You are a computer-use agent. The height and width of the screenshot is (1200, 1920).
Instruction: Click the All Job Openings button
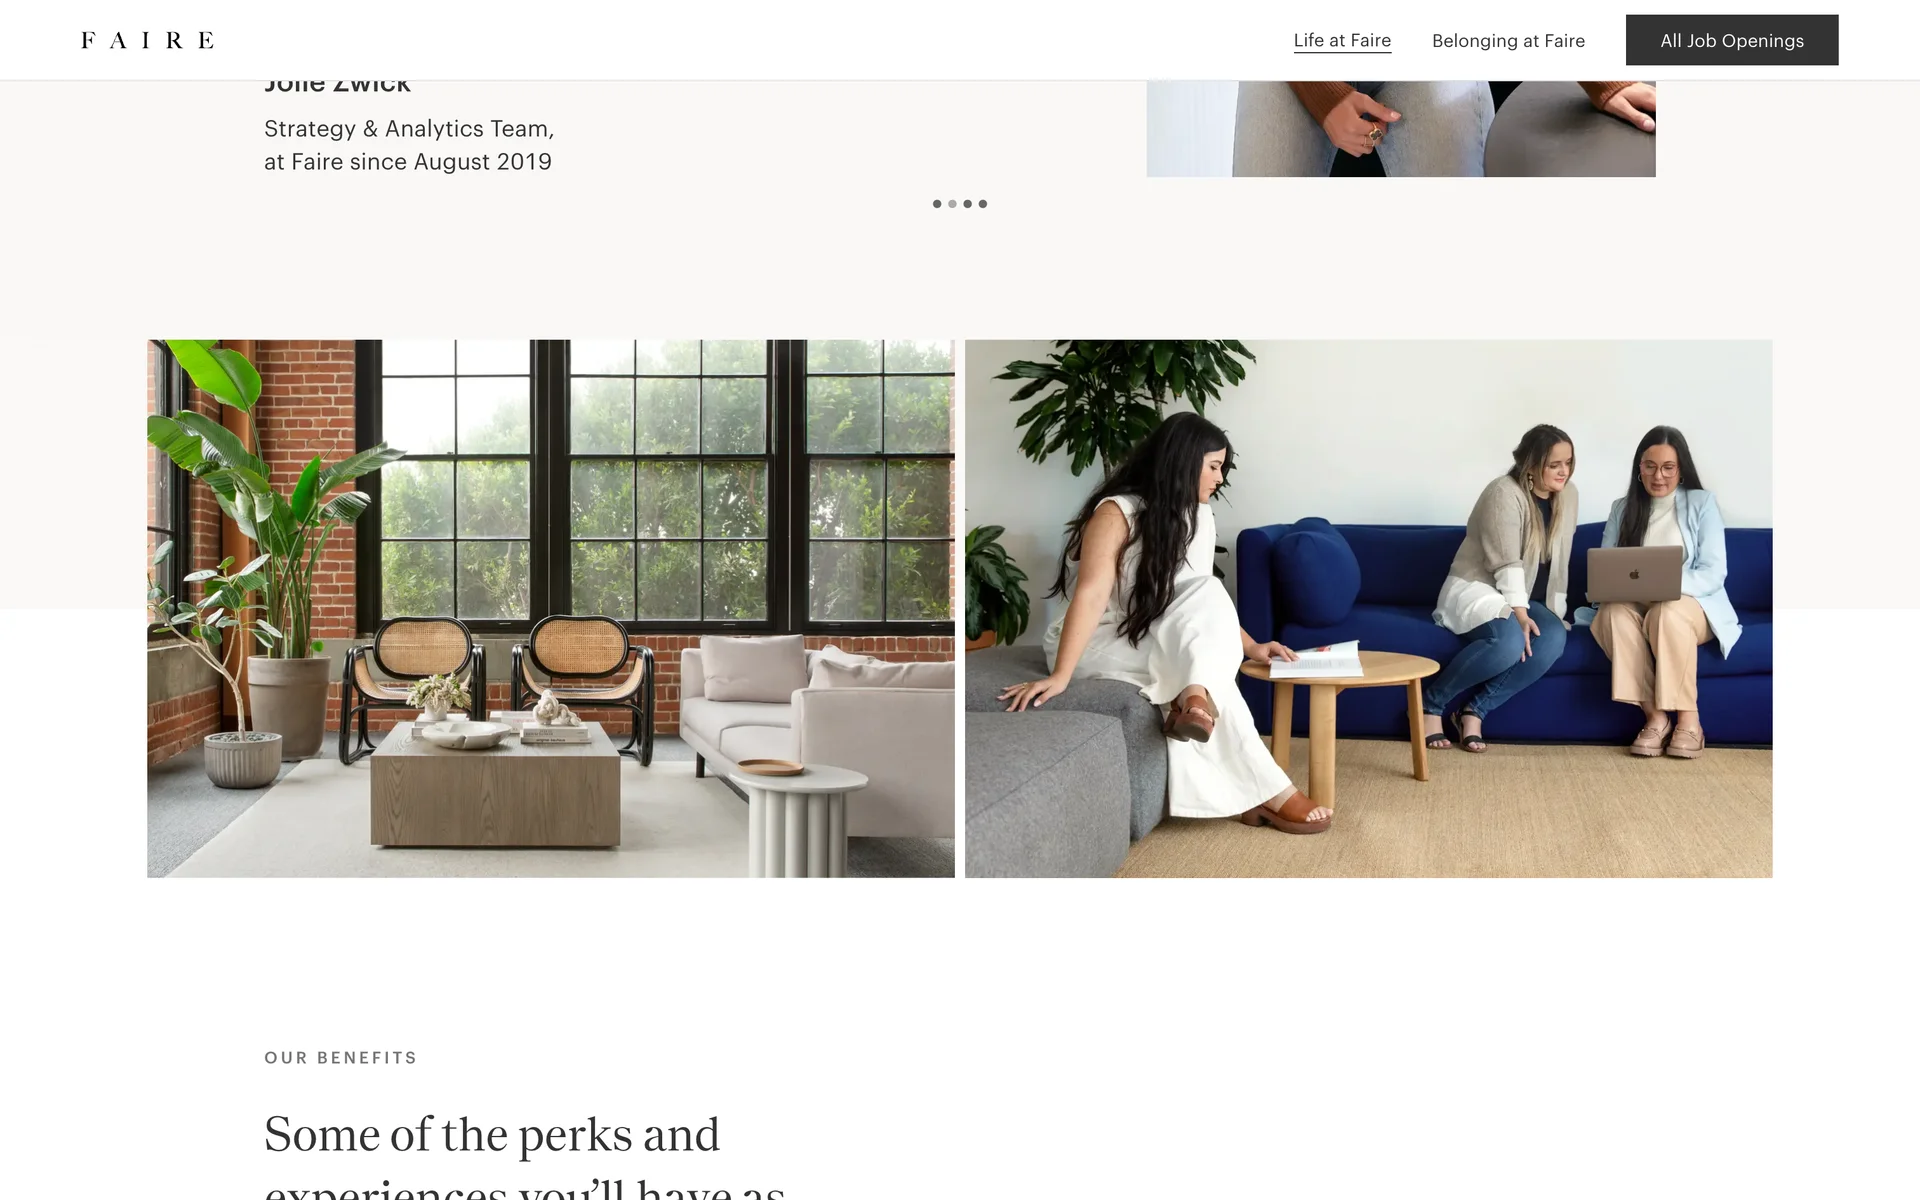tap(1732, 40)
